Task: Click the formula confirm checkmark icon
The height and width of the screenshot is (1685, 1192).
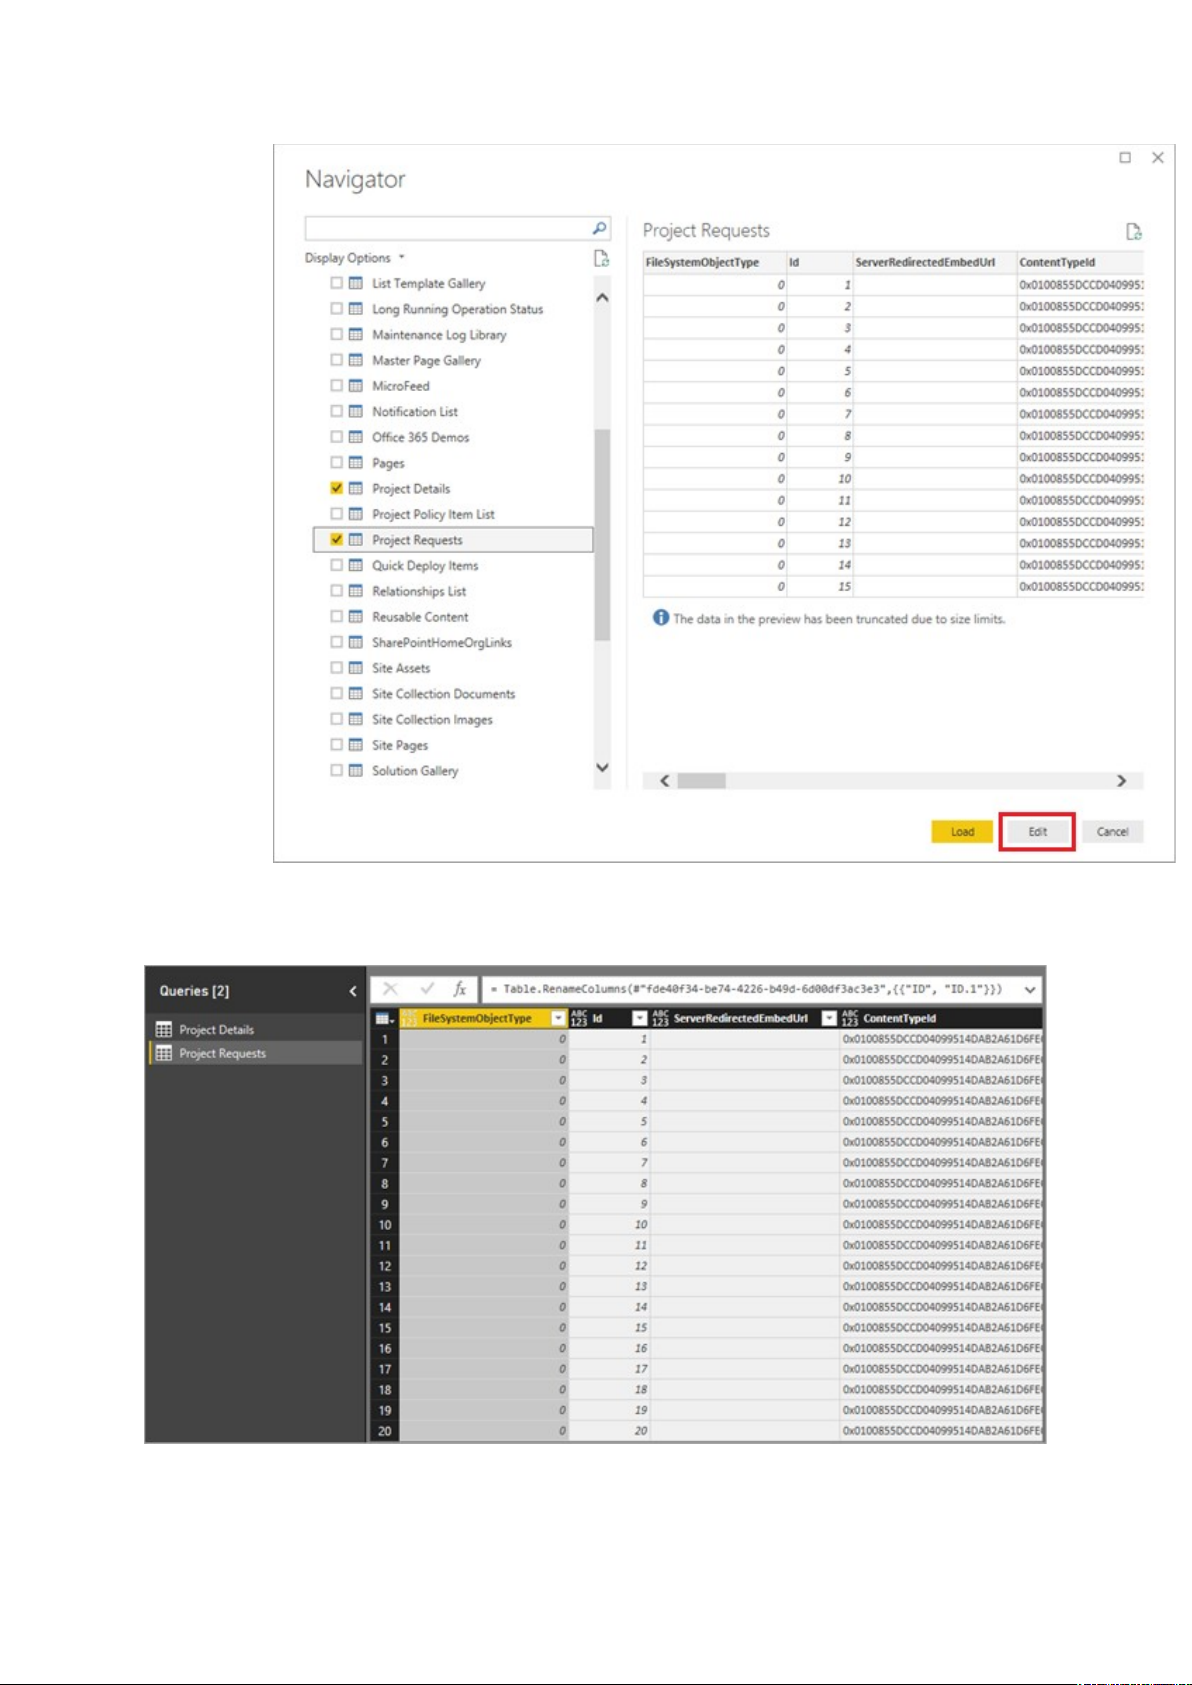Action: [x=427, y=989]
